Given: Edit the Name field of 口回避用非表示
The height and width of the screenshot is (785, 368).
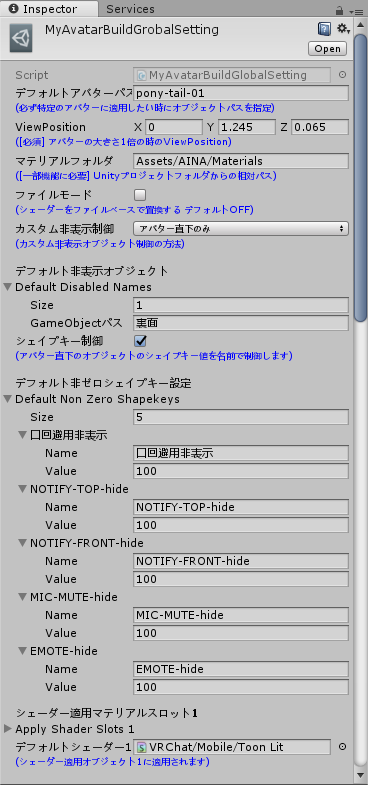Looking at the screenshot, I should coord(241,453).
